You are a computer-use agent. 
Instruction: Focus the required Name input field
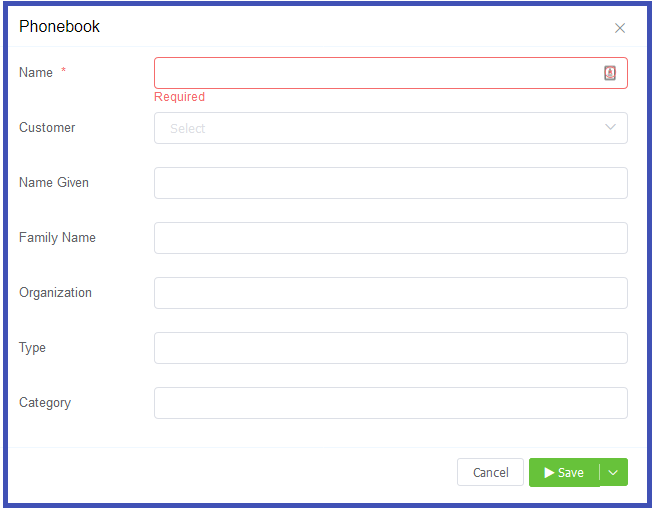tap(391, 73)
